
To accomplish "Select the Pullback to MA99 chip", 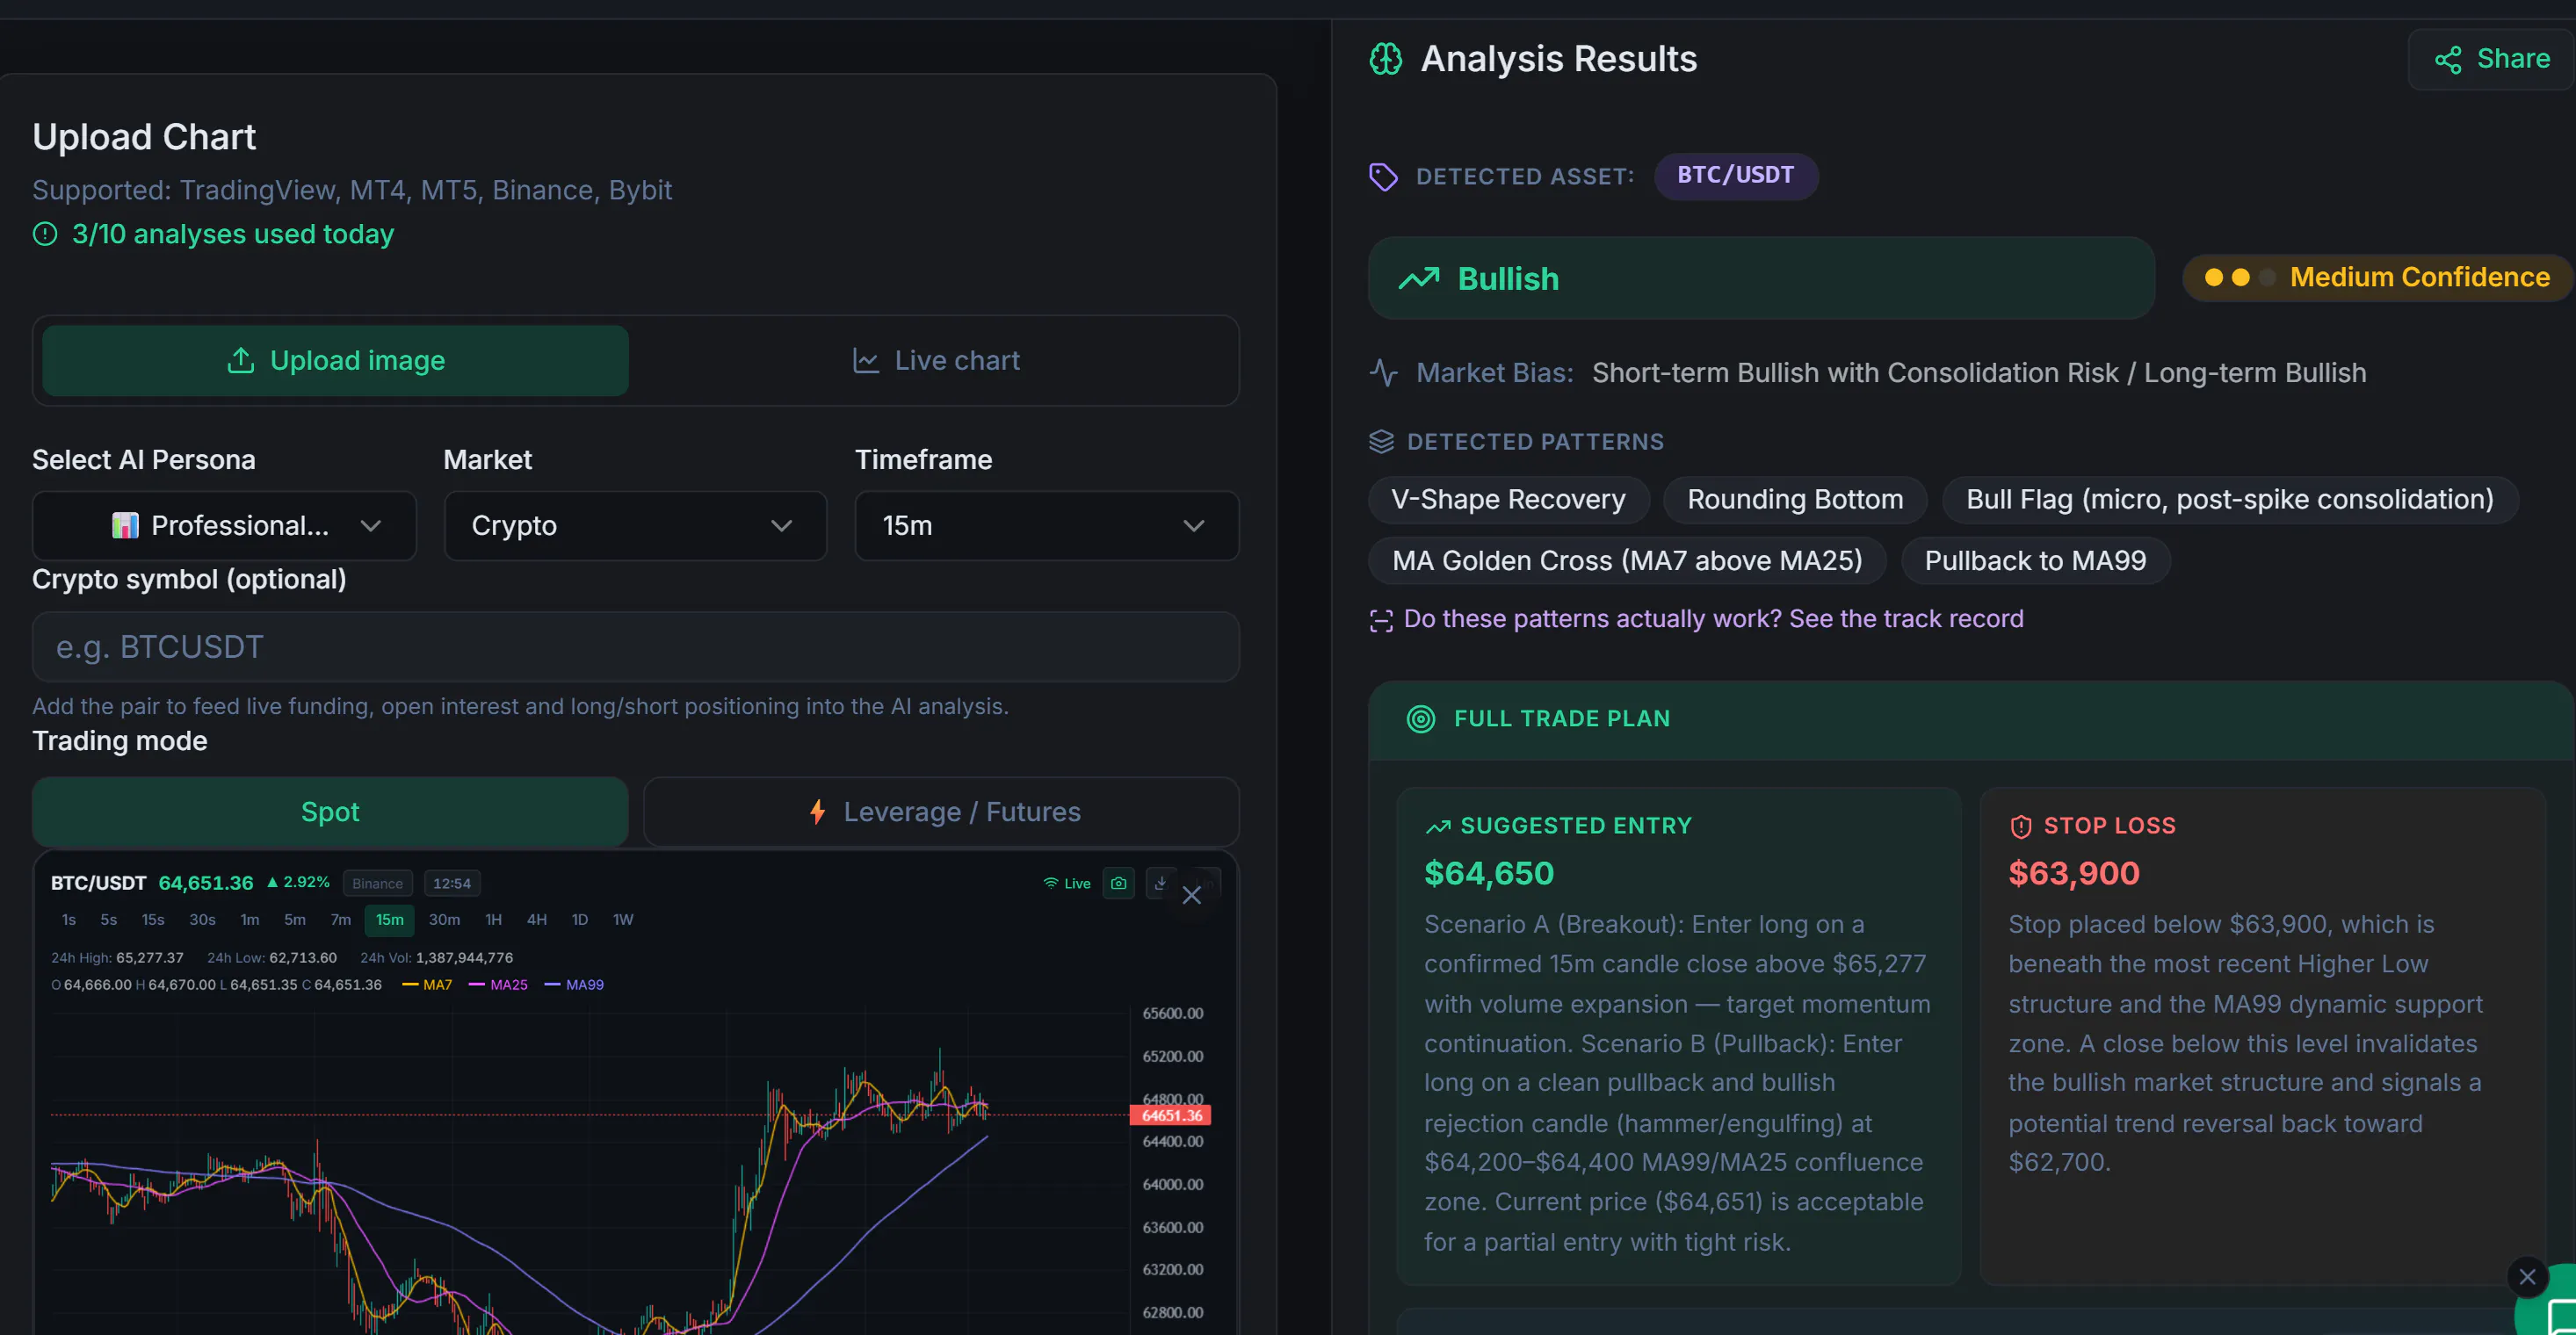I will tap(2035, 561).
